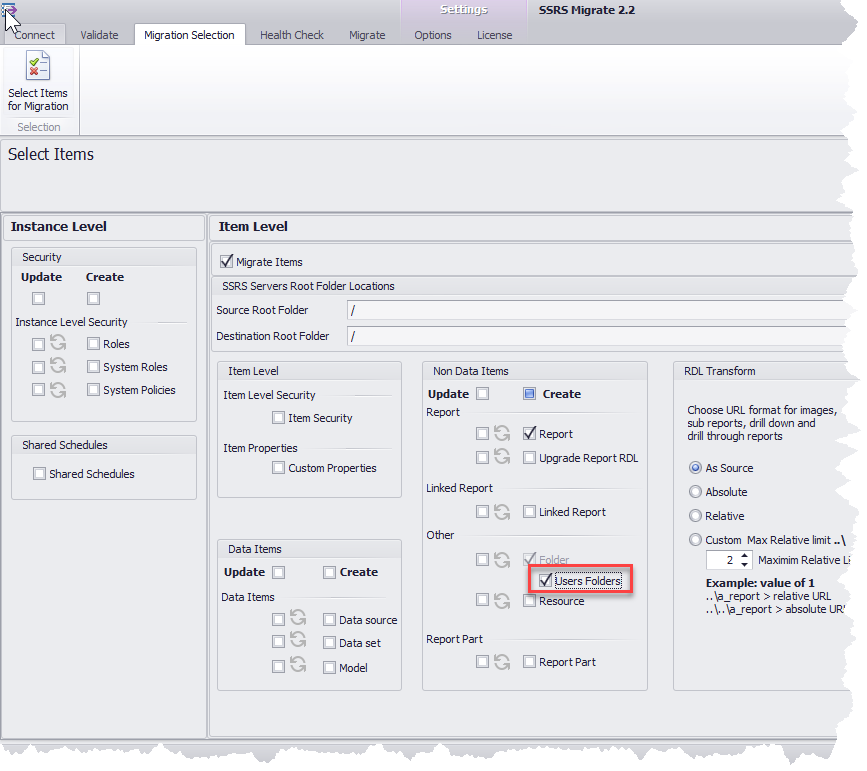Open the application menu icon in the title corner
The width and height of the screenshot is (867, 771).
9,9
